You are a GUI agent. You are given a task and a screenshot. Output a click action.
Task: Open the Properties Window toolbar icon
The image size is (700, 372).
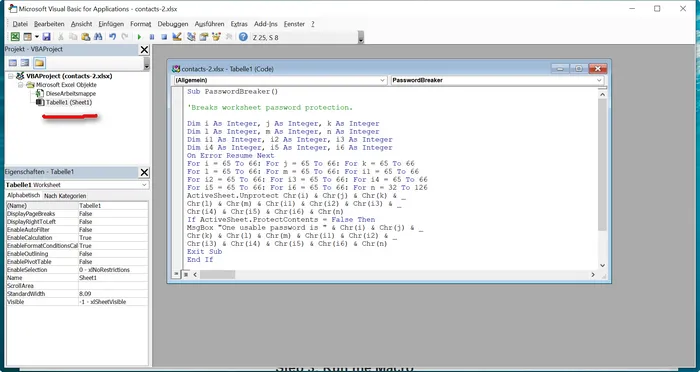pos(204,37)
